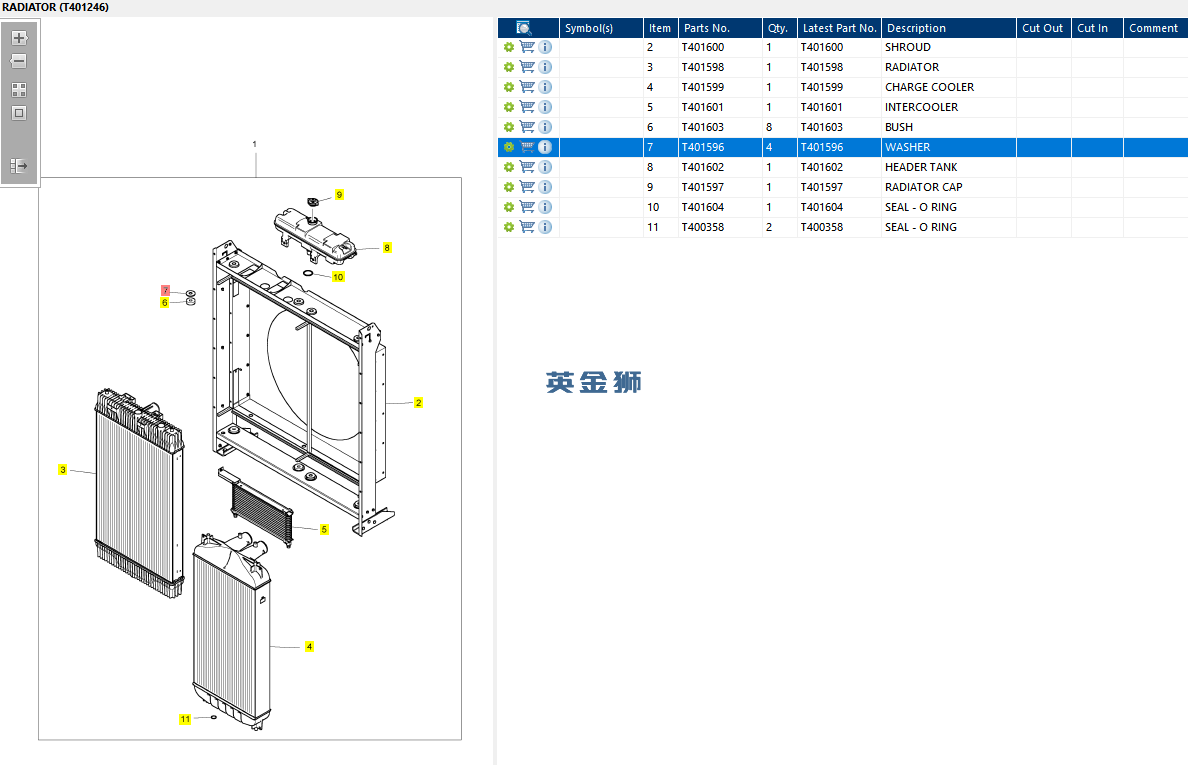Screen dimensions: 1188x765
Task: Show info for HEADER TANK row
Action: (x=545, y=167)
